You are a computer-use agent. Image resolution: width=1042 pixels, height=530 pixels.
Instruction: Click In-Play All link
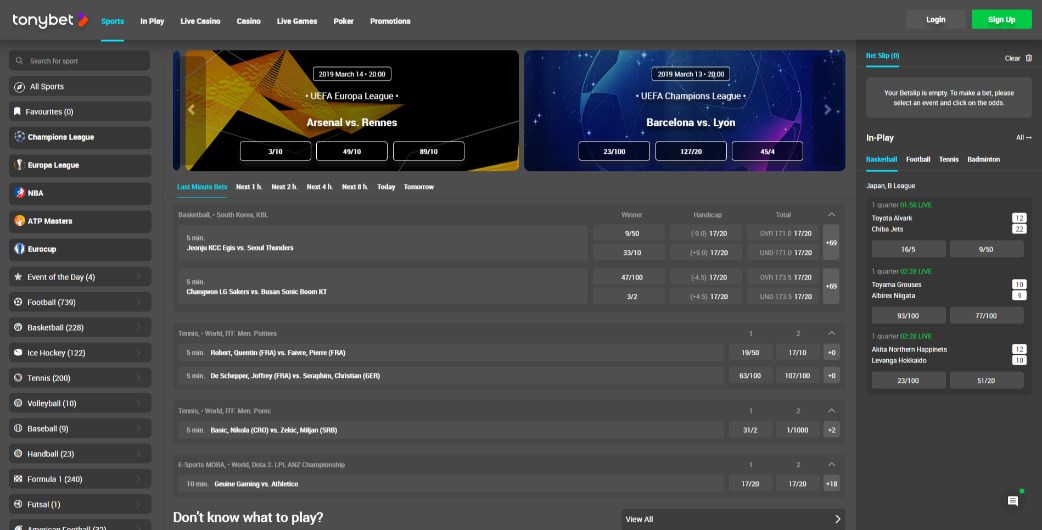(1023, 137)
